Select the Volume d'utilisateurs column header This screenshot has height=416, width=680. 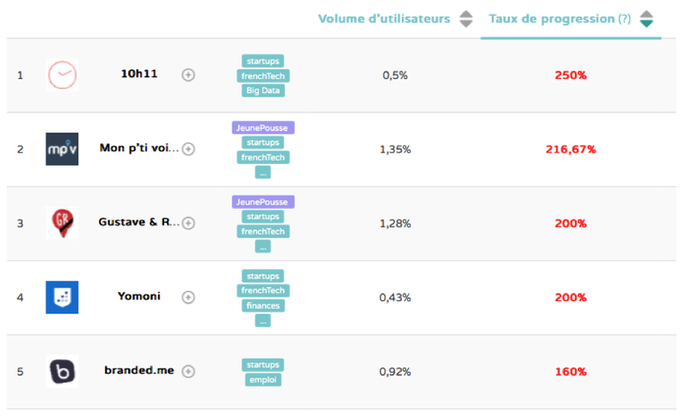[x=384, y=19]
